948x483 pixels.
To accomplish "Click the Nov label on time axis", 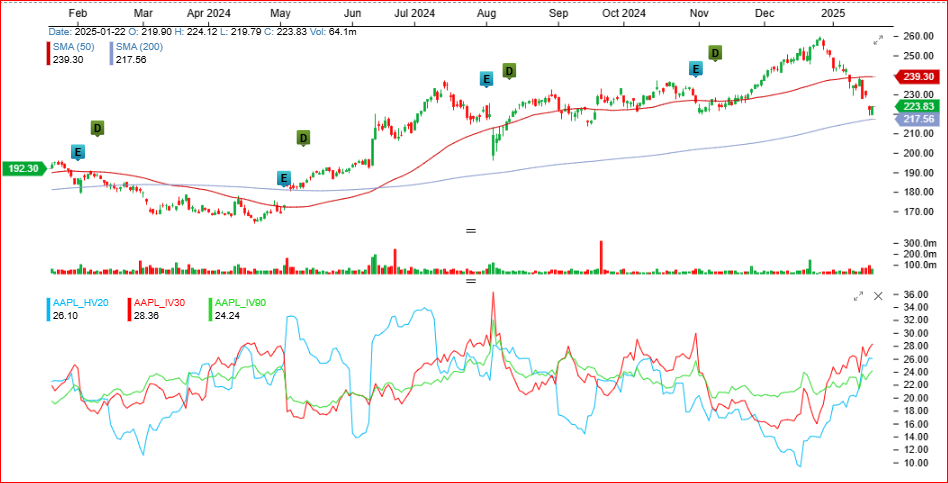I will click(x=698, y=13).
